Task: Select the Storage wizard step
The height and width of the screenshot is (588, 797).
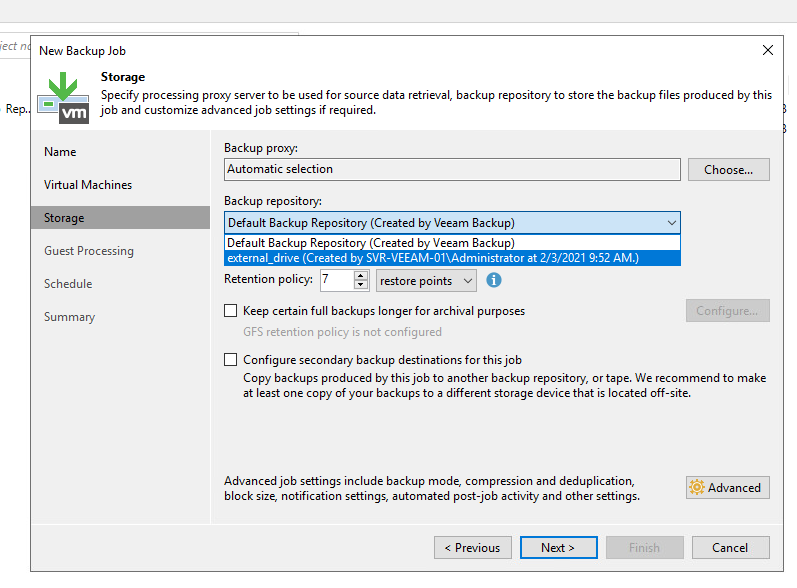Action: click(x=120, y=218)
